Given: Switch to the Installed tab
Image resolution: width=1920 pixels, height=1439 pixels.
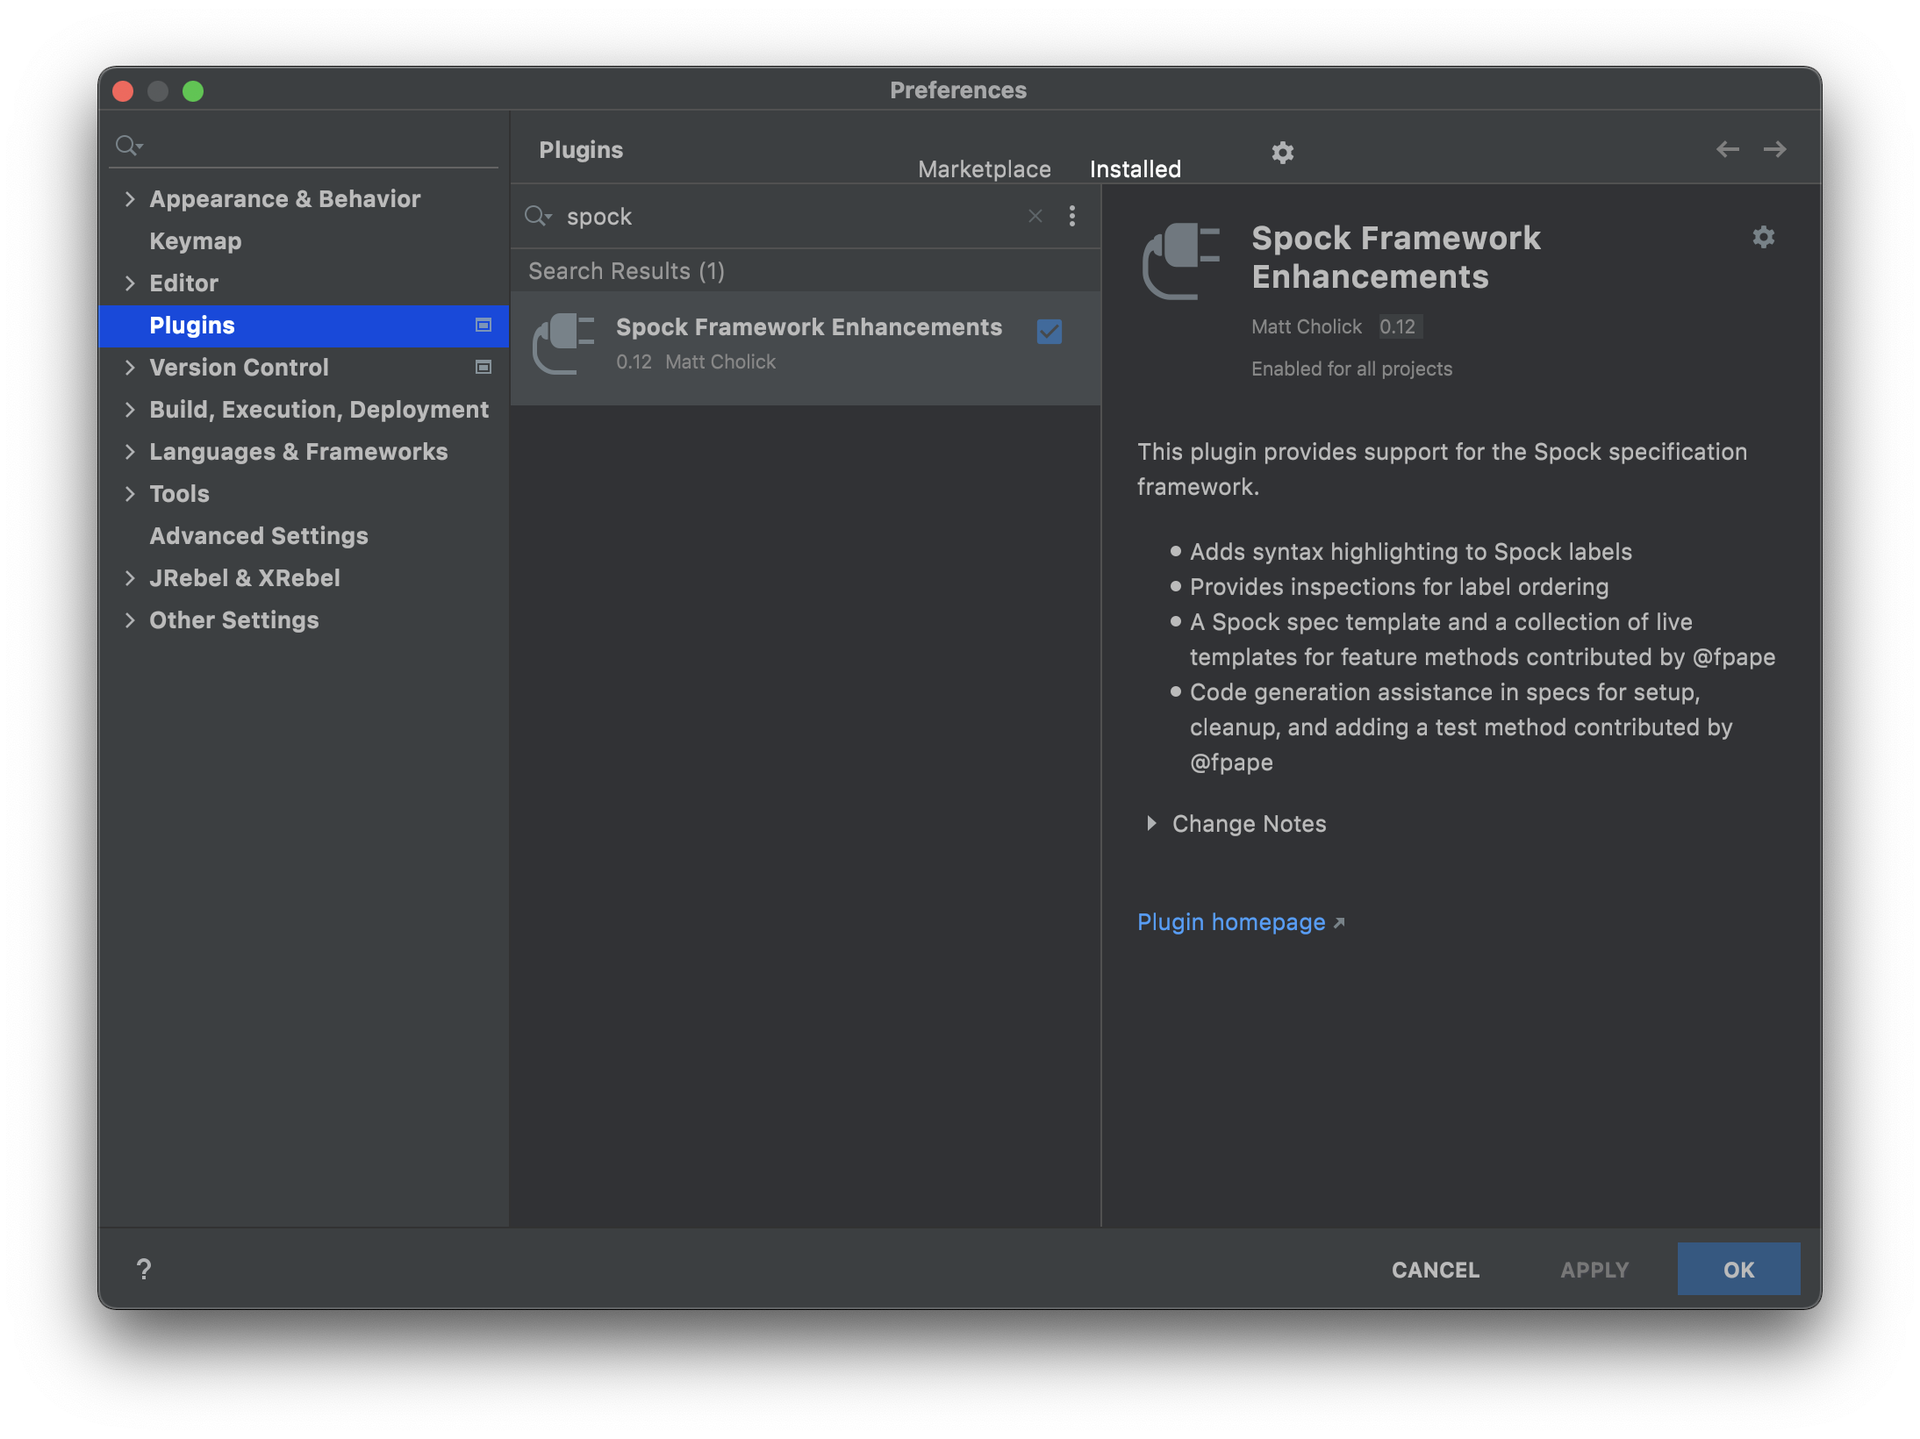Looking at the screenshot, I should tap(1135, 169).
